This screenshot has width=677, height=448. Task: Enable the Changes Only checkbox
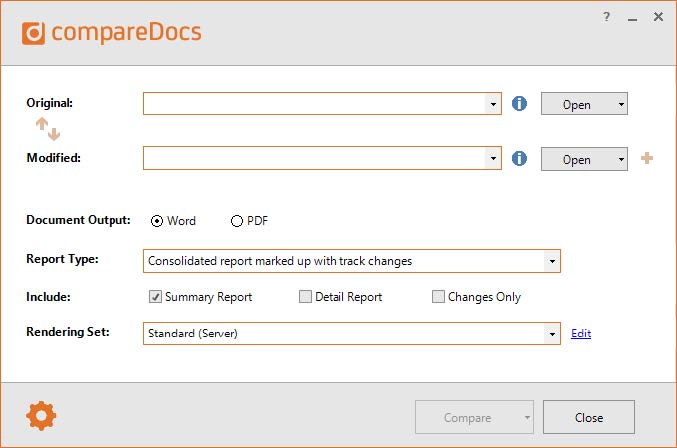click(x=438, y=297)
